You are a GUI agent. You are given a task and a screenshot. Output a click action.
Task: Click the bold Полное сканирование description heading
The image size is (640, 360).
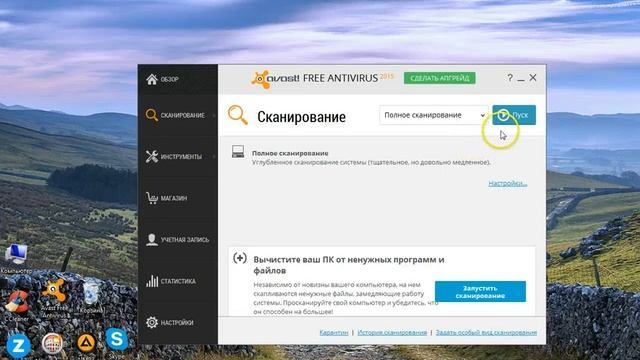pos(290,153)
